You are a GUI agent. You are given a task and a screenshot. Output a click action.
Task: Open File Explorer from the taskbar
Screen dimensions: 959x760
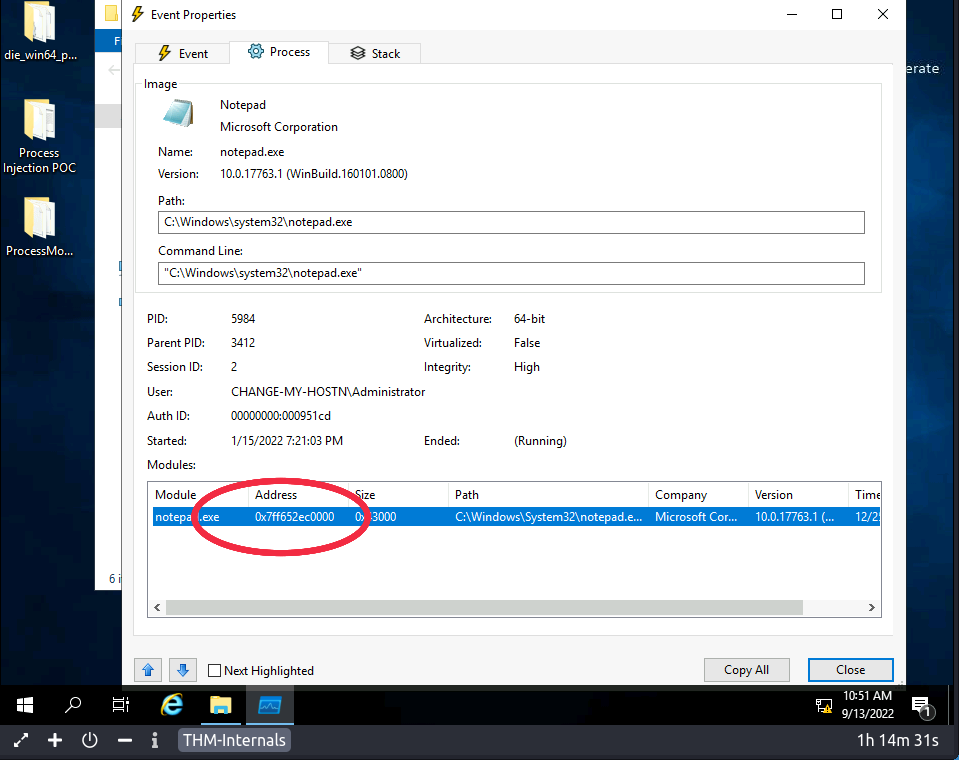pyautogui.click(x=221, y=705)
